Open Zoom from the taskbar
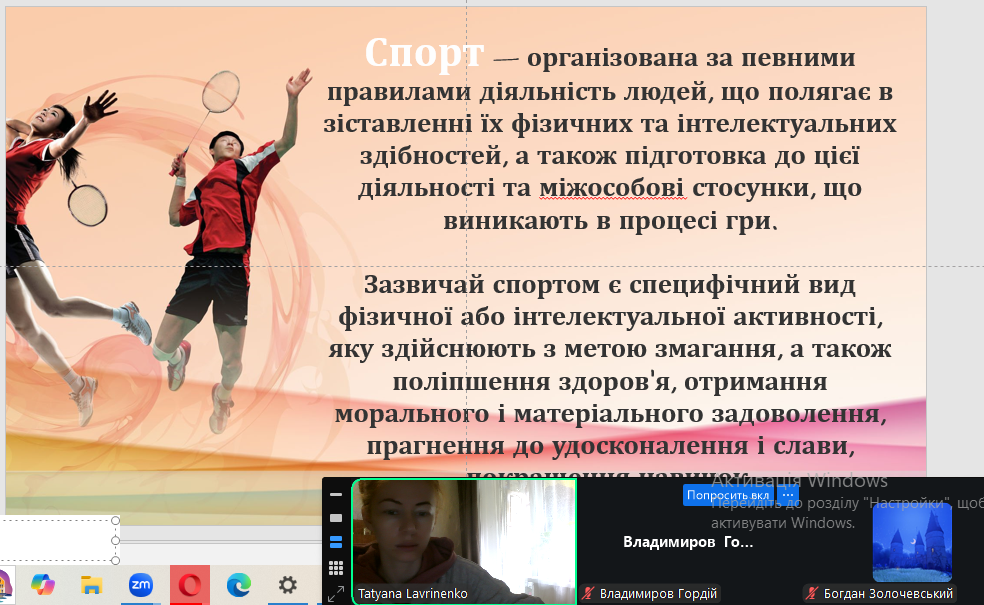Screen dimensions: 984x605 click(141, 585)
